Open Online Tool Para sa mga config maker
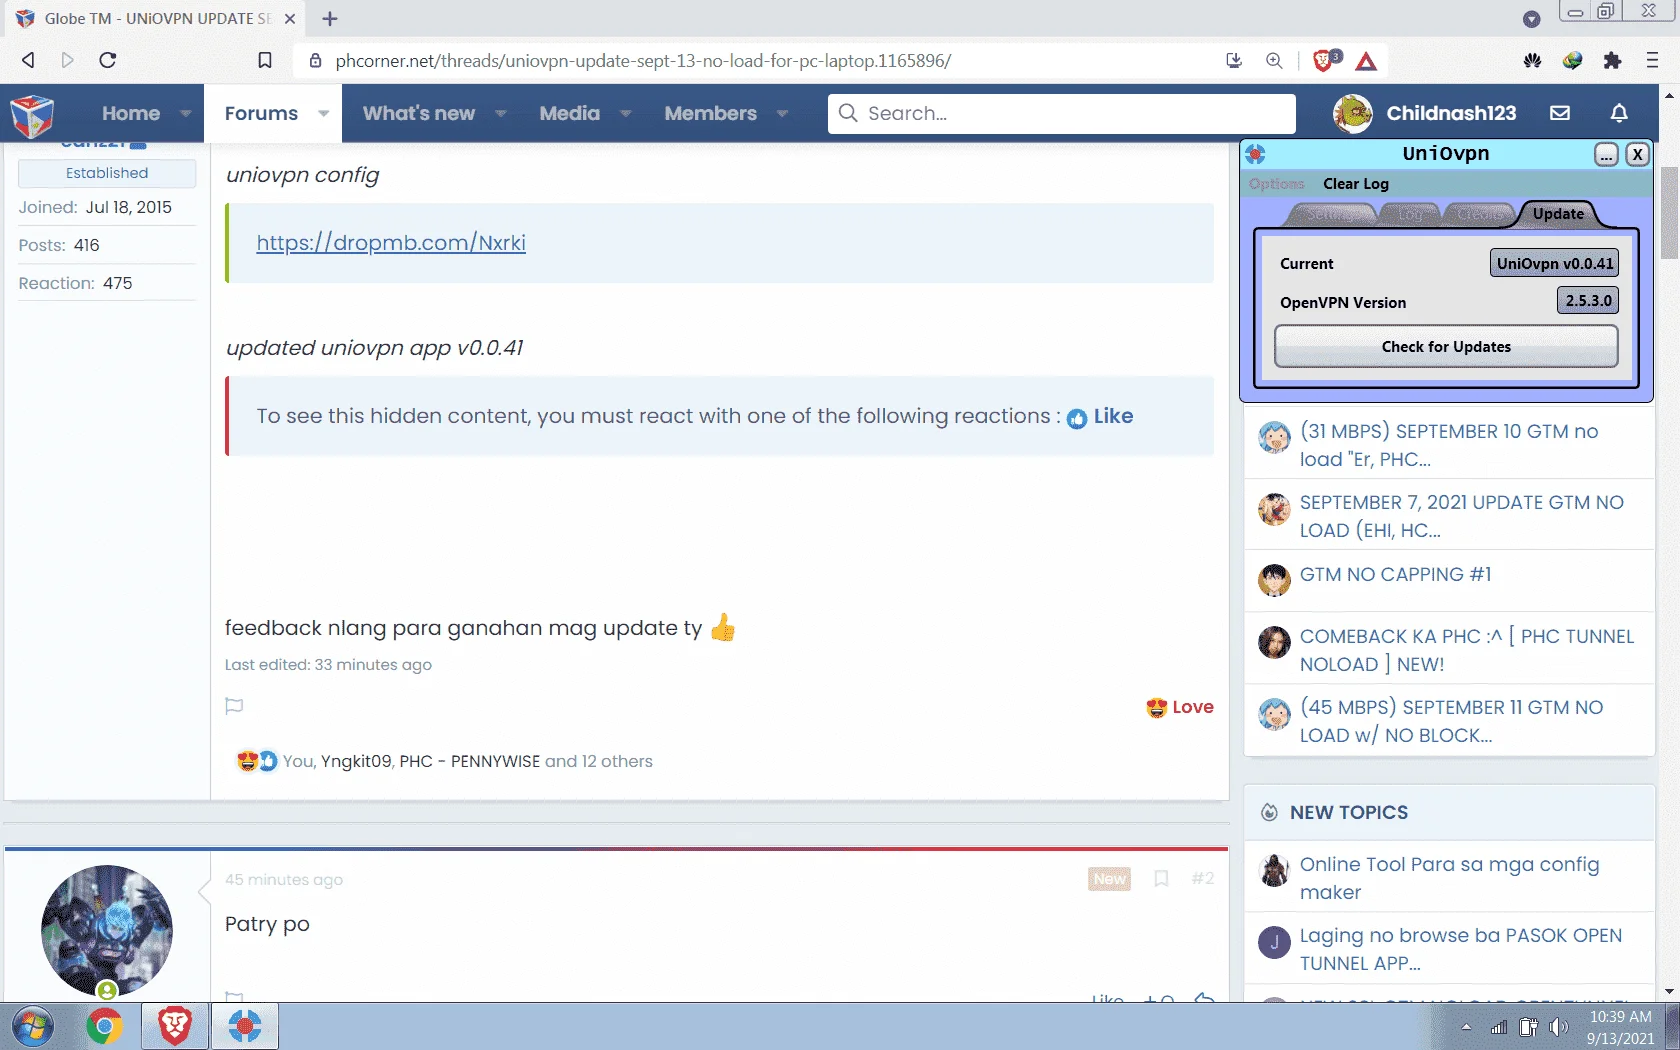Image resolution: width=1680 pixels, height=1050 pixels. pos(1450,878)
